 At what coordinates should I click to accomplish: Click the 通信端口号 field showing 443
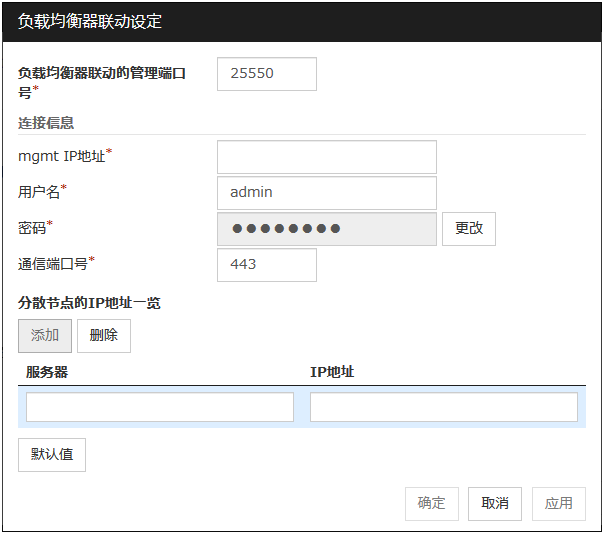point(266,265)
